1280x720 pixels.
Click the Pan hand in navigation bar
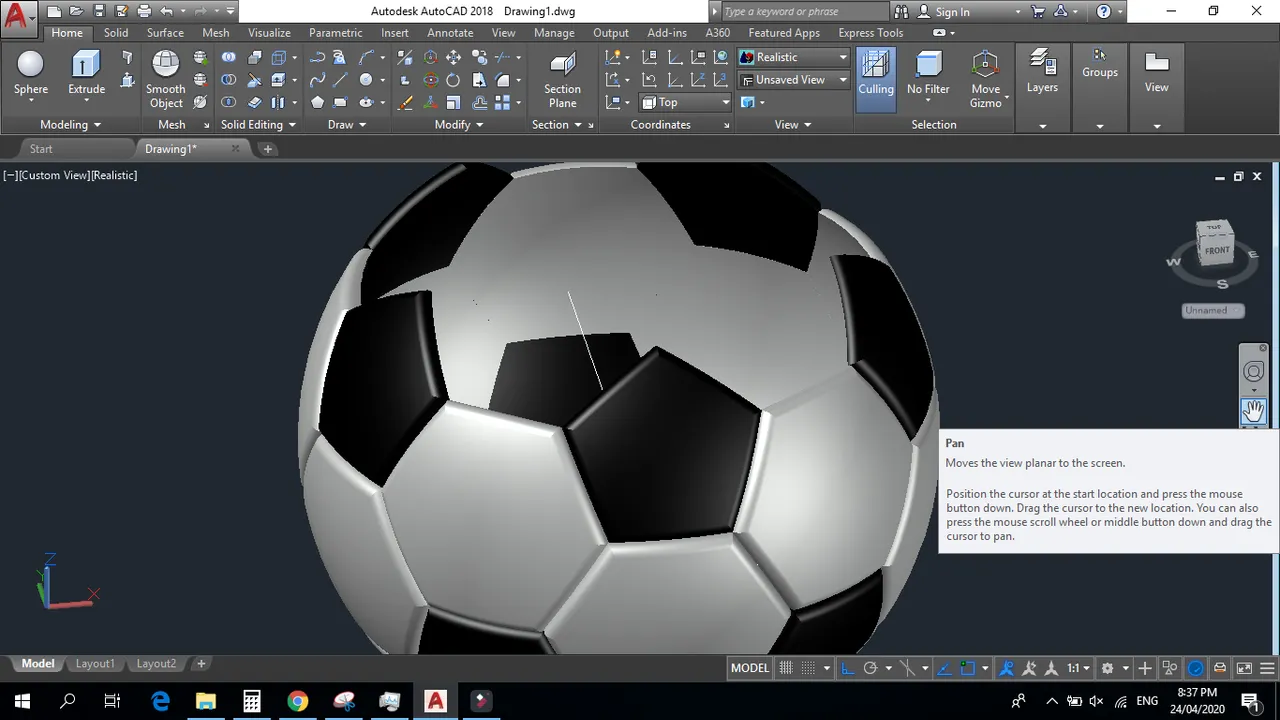click(1253, 410)
